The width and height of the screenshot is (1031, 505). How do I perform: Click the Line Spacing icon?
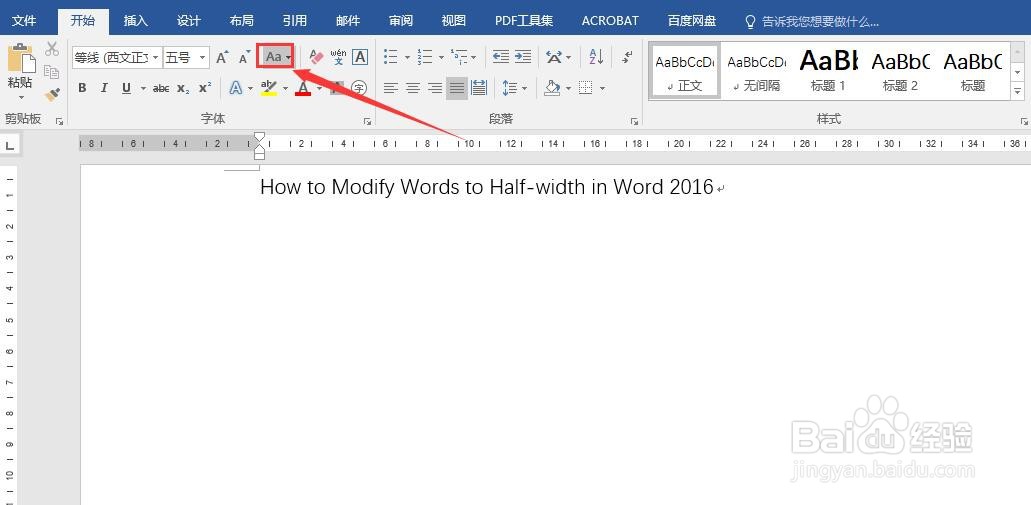coord(510,88)
